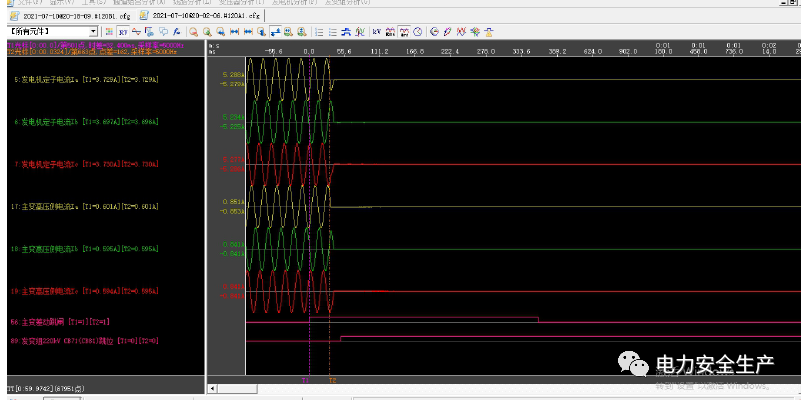Click the T2 cursor marker on timeline
Viewport: 801px width, 400px height.
(x=332, y=381)
